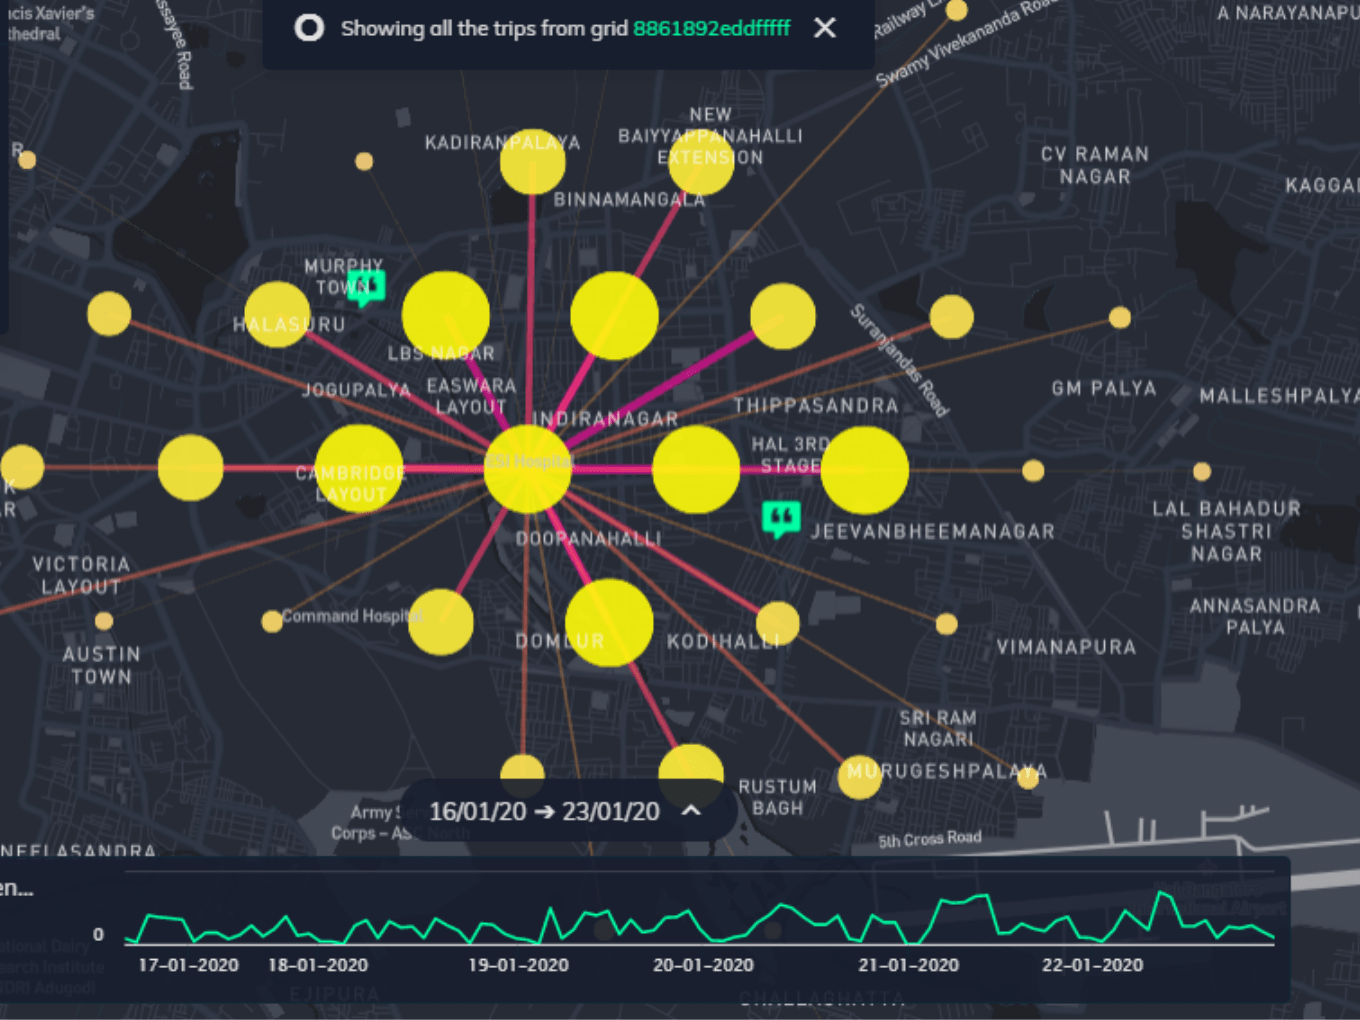Click the small dot near Command Hospital

pos(271,622)
